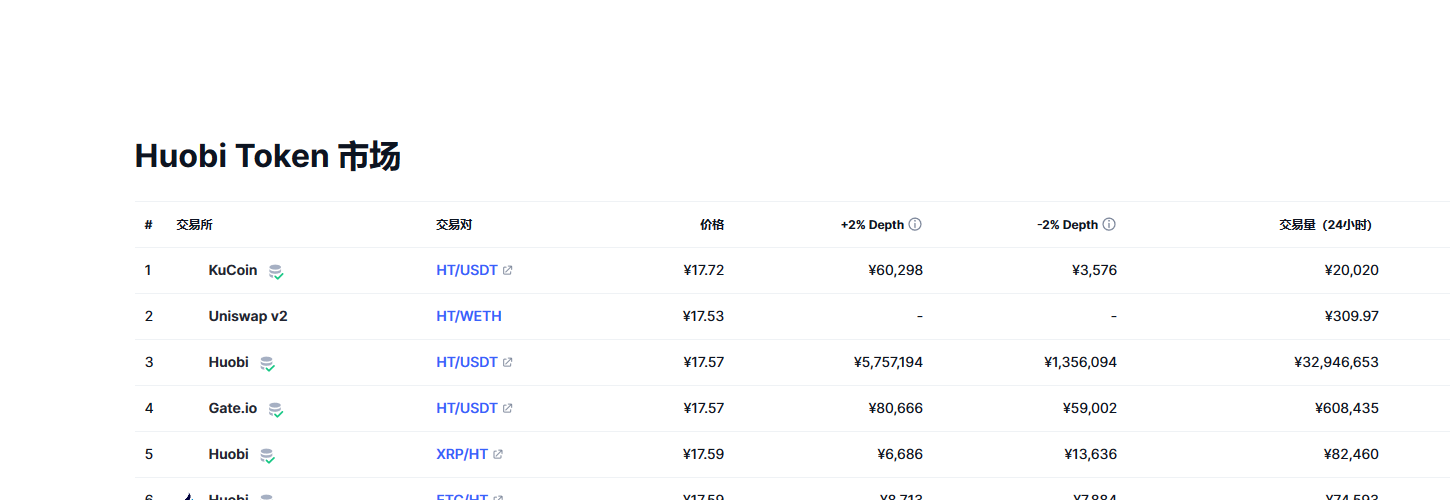Click the -2% depth value ¥1,356,094
This screenshot has width=1450, height=500.
pos(1081,362)
